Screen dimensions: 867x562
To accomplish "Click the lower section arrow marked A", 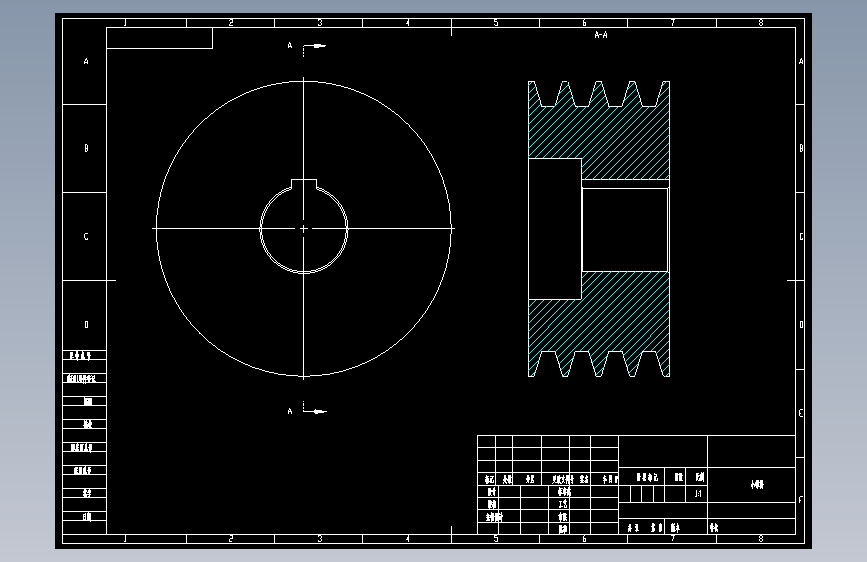I will pyautogui.click(x=315, y=410).
